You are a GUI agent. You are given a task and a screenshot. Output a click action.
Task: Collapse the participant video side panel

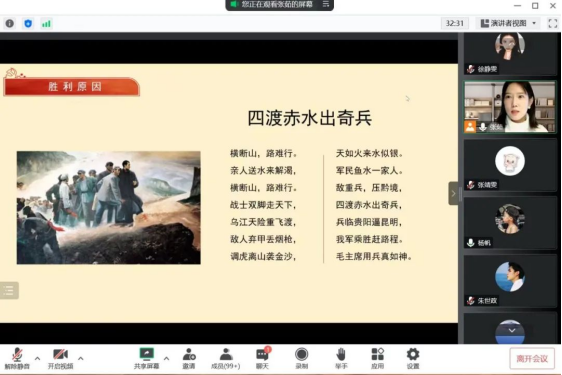(x=453, y=194)
